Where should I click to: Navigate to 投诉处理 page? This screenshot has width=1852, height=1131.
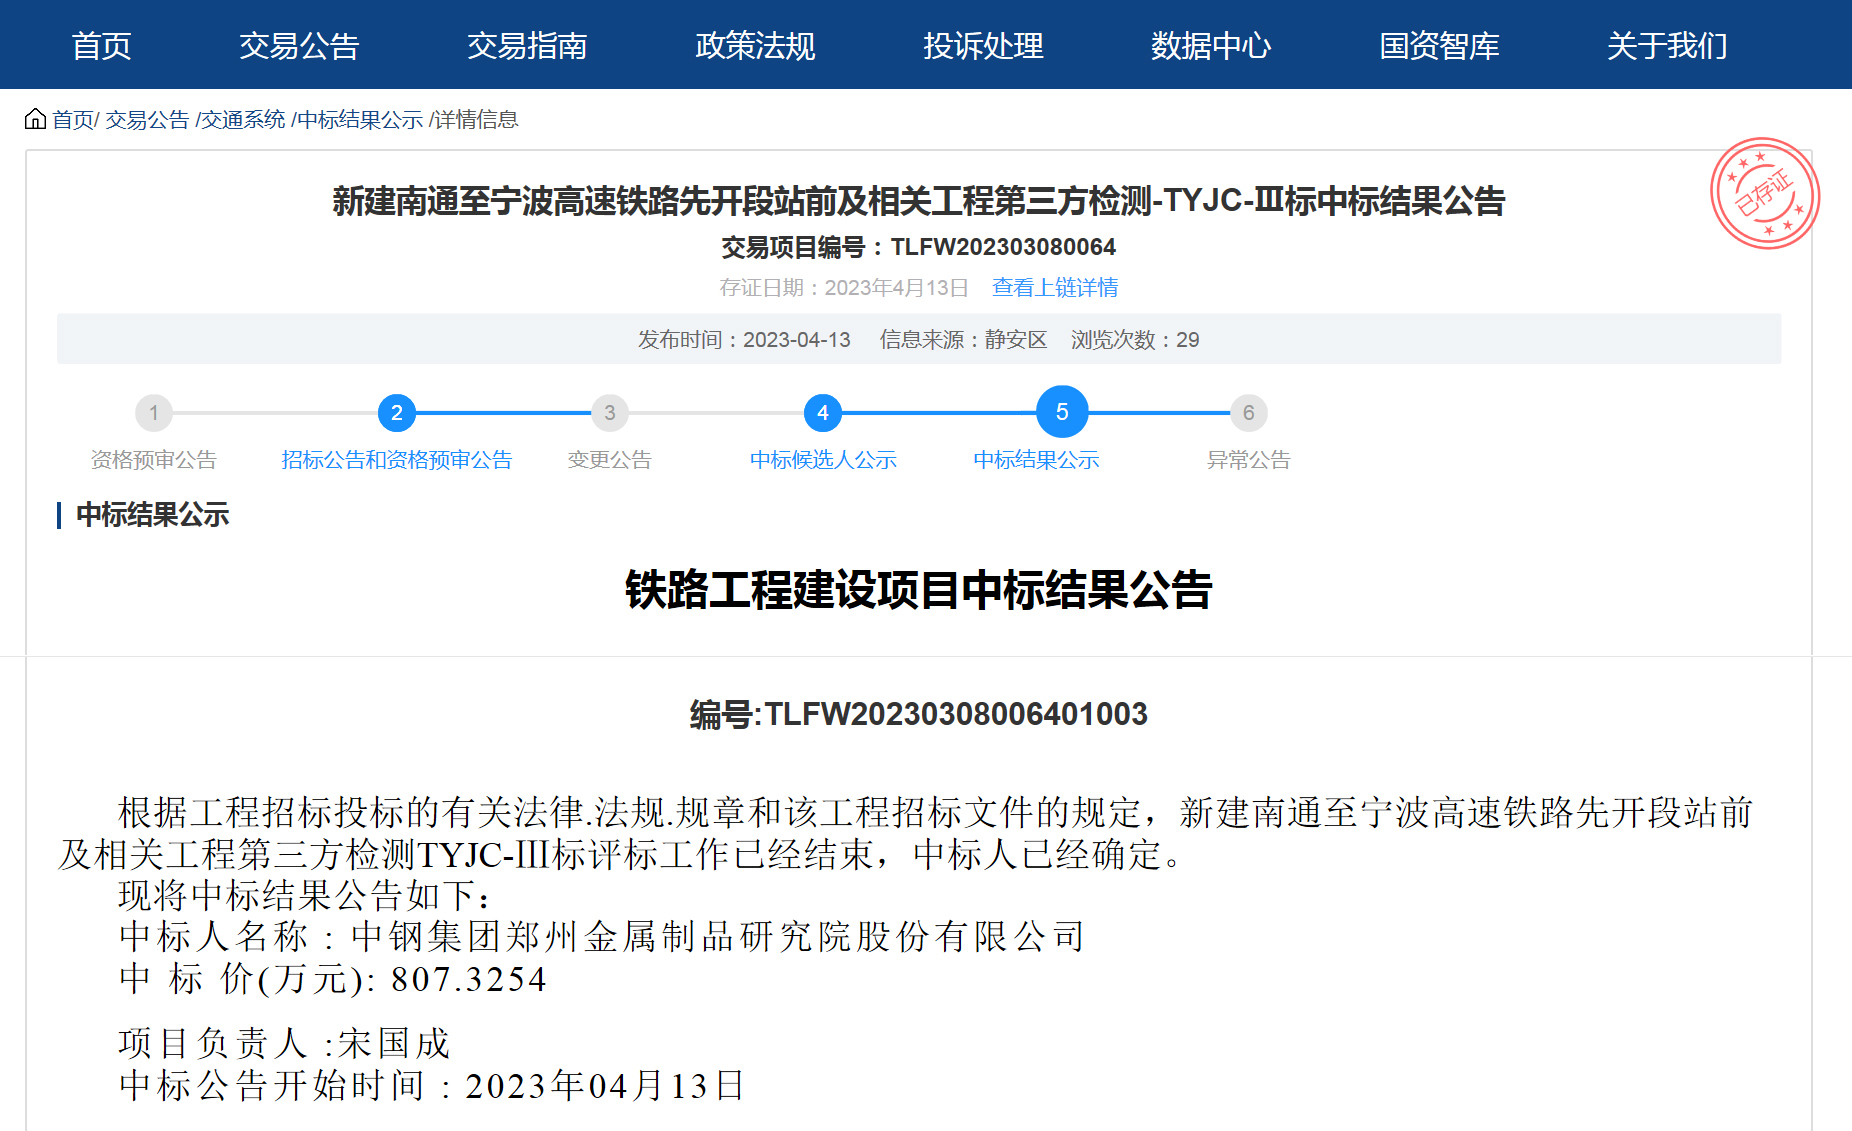[x=983, y=46]
